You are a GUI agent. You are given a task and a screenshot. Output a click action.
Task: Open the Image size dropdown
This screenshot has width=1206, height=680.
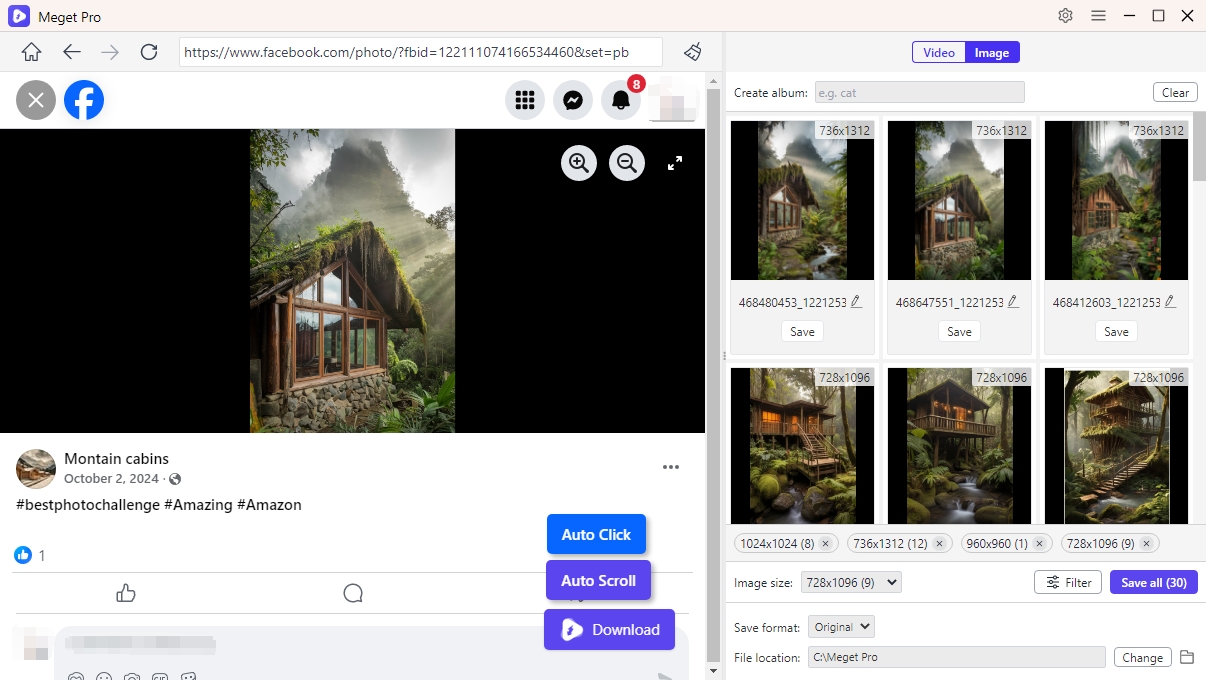pos(852,582)
